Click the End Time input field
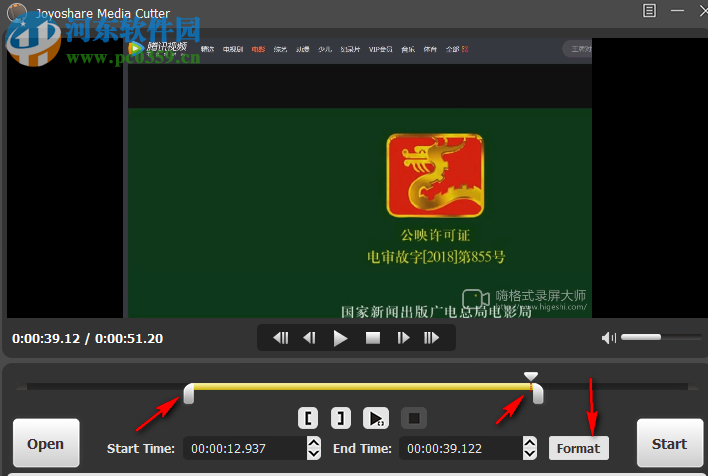This screenshot has width=708, height=476. [461, 448]
